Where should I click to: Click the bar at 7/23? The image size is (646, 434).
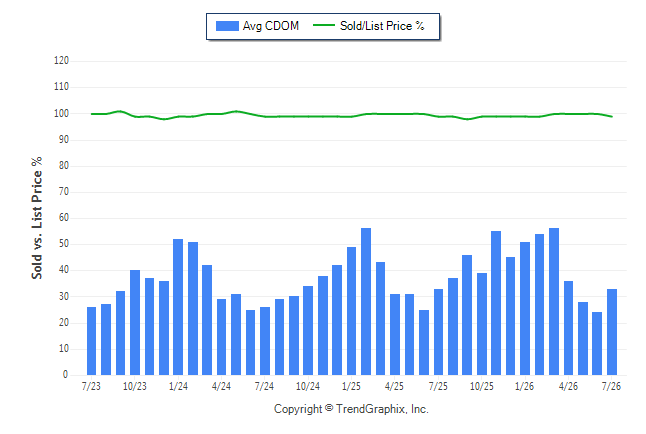pyautogui.click(x=91, y=341)
